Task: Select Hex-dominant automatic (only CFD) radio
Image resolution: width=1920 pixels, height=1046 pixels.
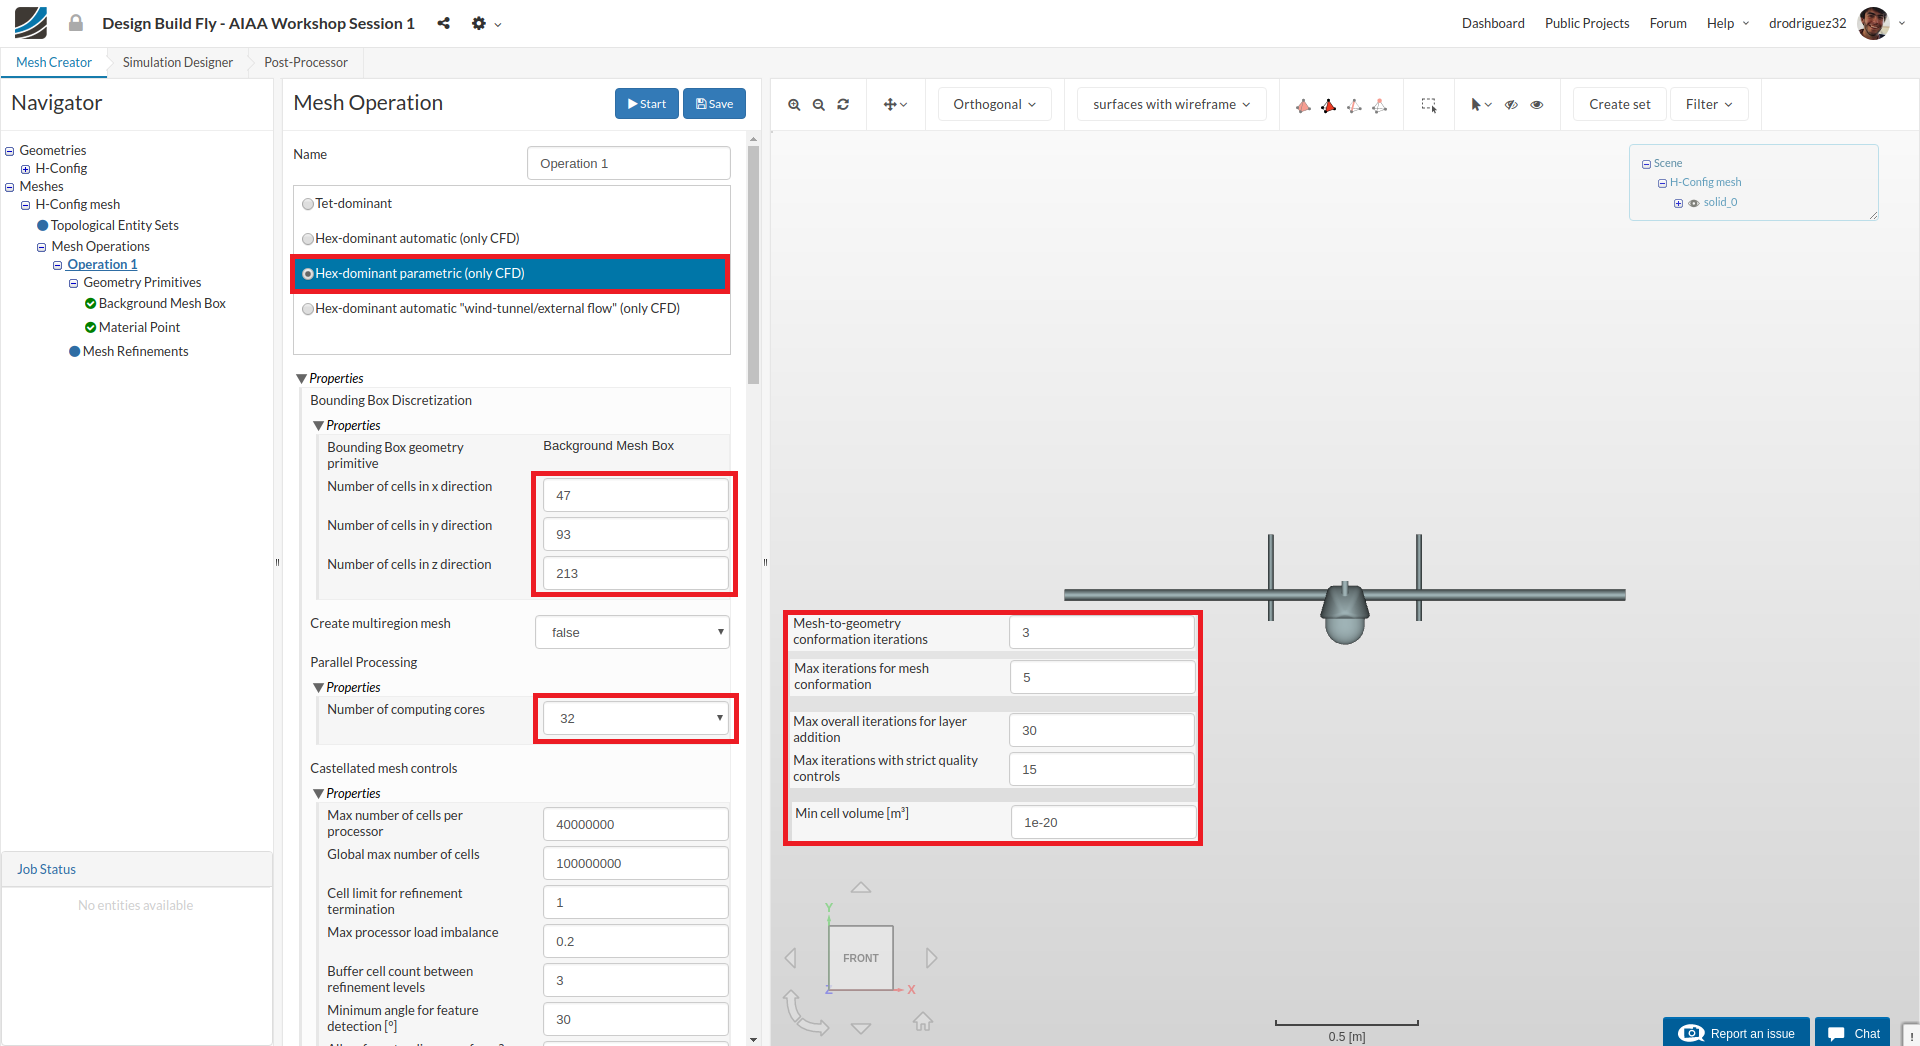Action: tap(308, 239)
